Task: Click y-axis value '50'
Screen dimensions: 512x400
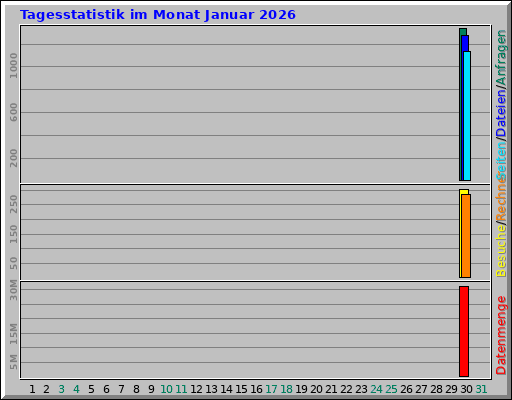Action: pos(13,263)
